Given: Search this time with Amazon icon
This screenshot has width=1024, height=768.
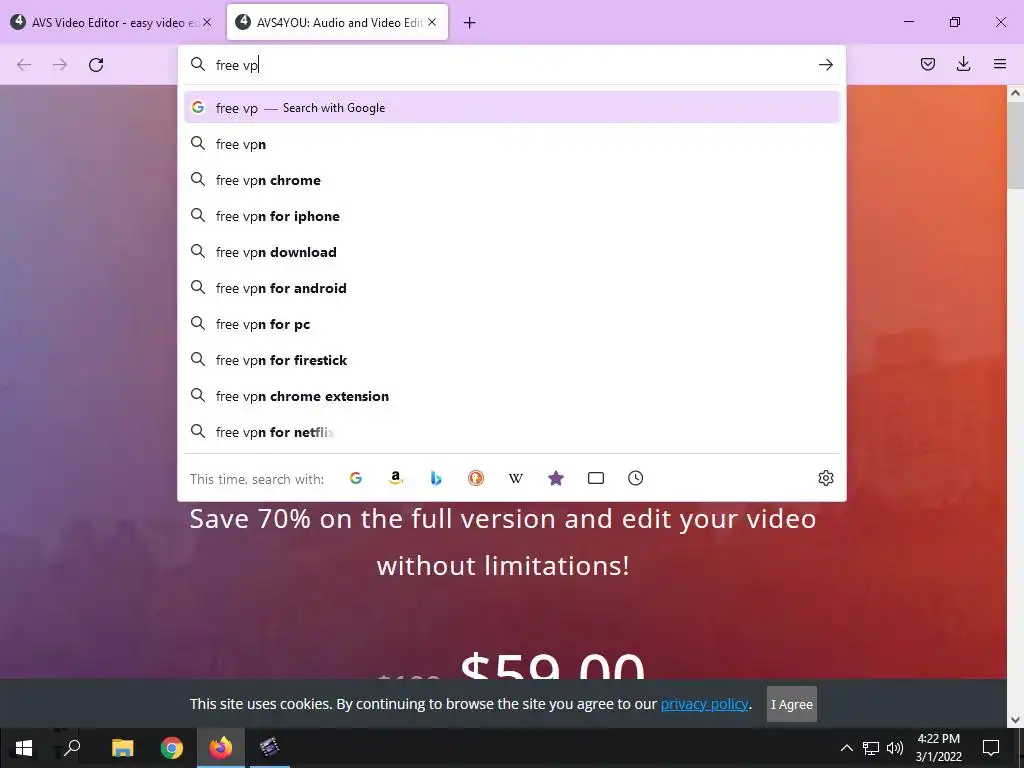Looking at the screenshot, I should (x=396, y=478).
